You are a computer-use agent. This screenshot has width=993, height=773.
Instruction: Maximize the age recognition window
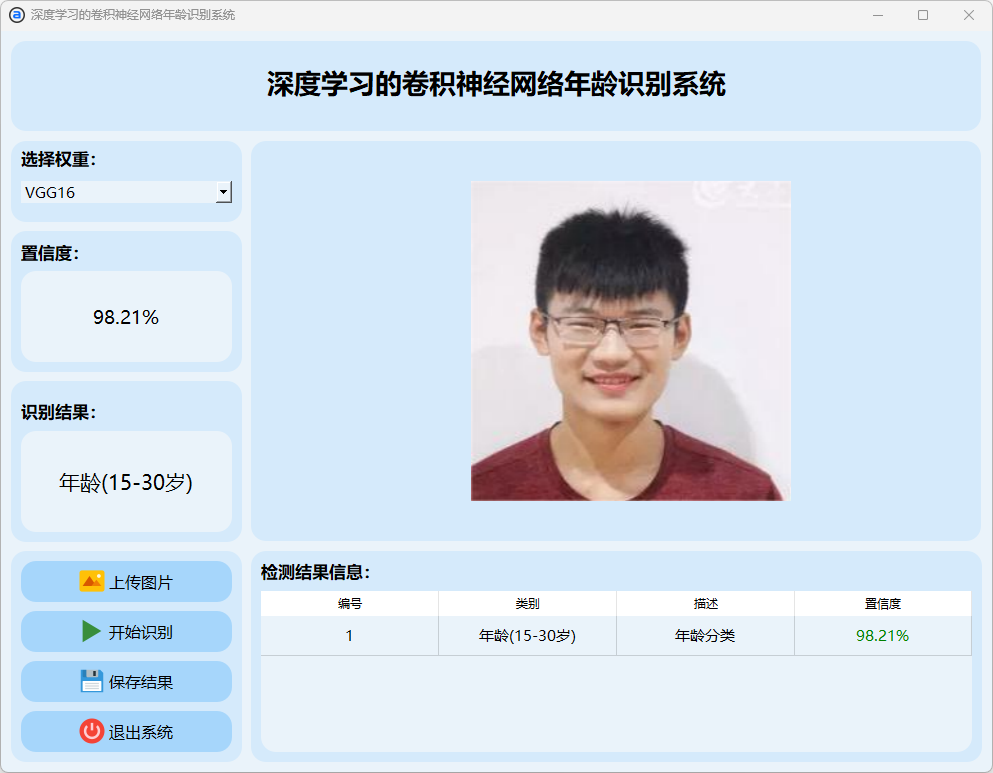coord(923,15)
